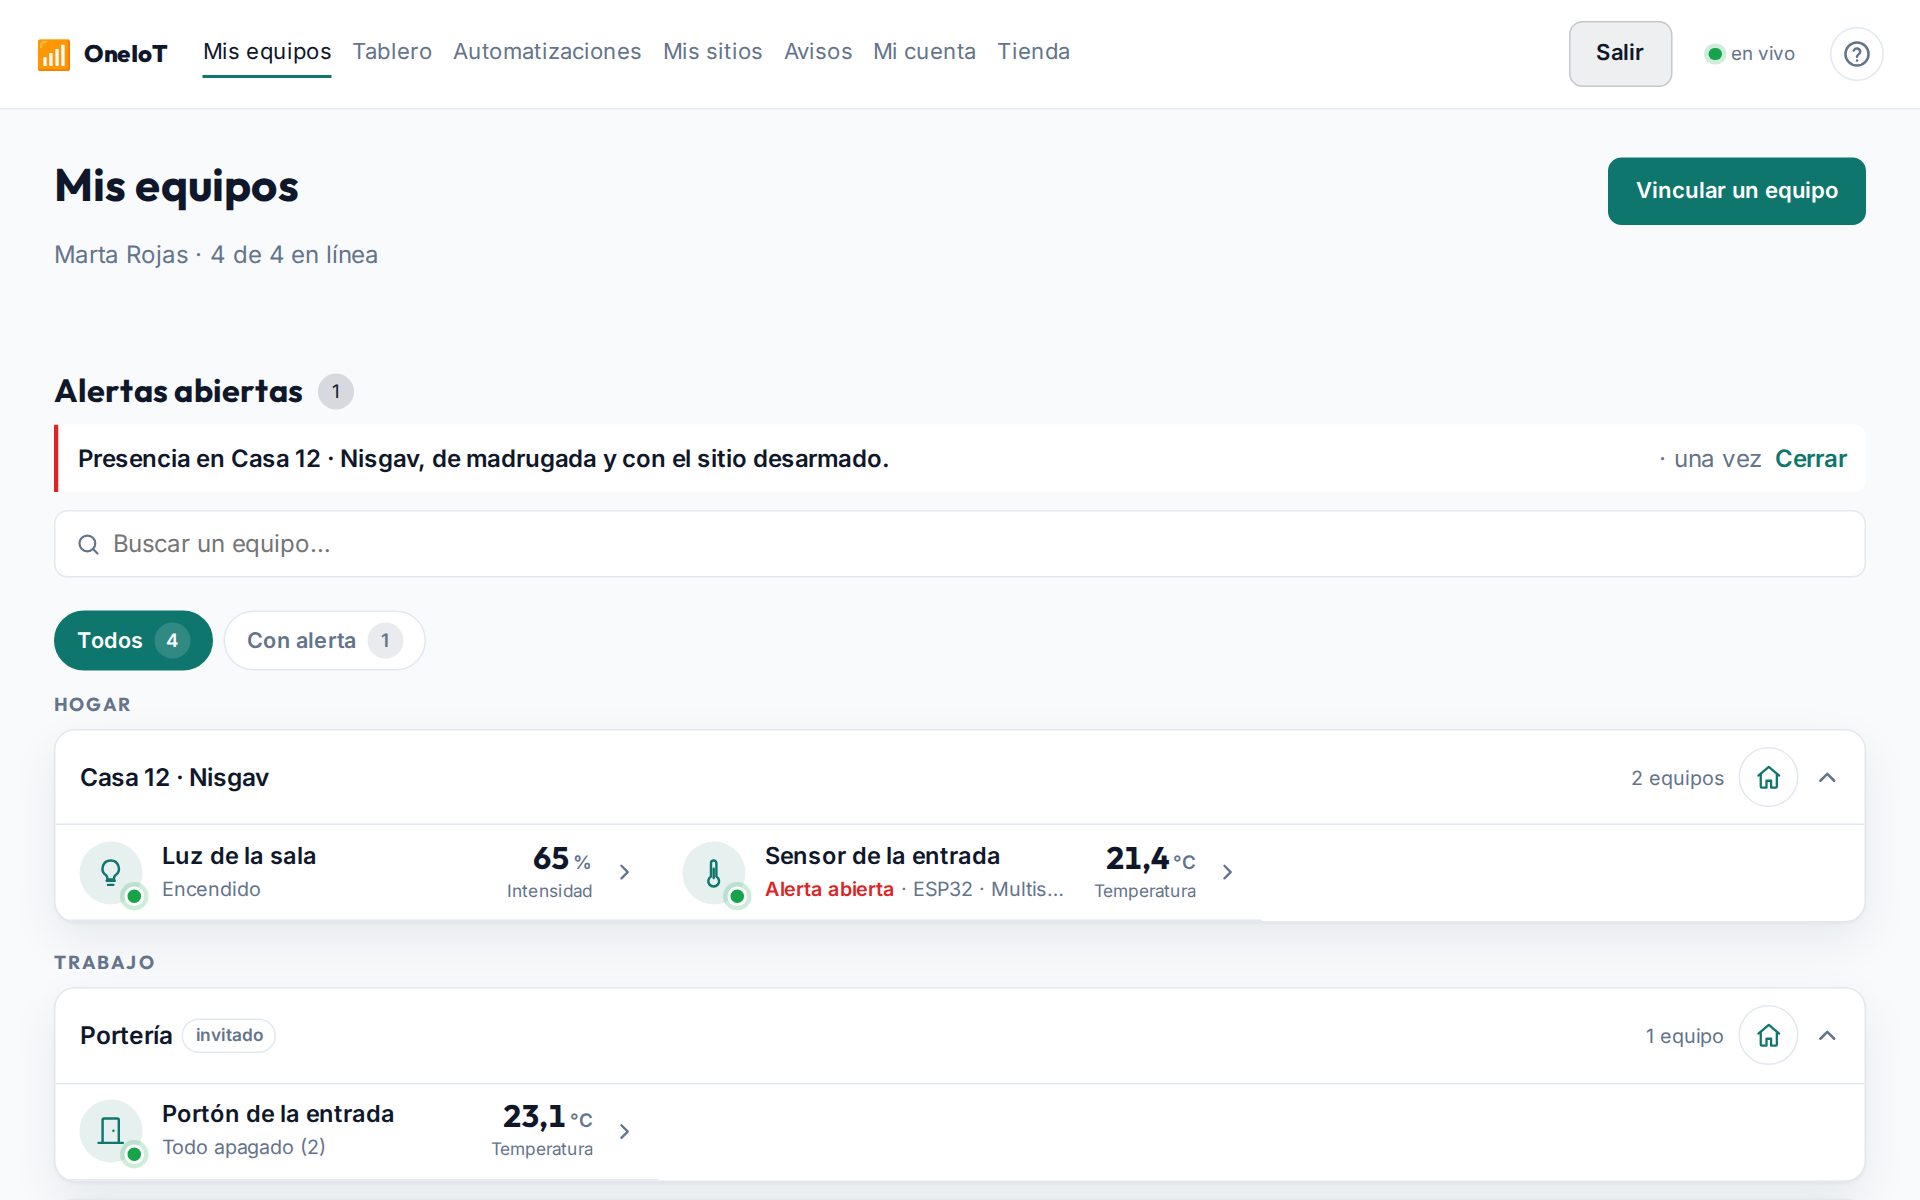
Task: Open Portón de la entrada details chevron
Action: coord(624,1131)
